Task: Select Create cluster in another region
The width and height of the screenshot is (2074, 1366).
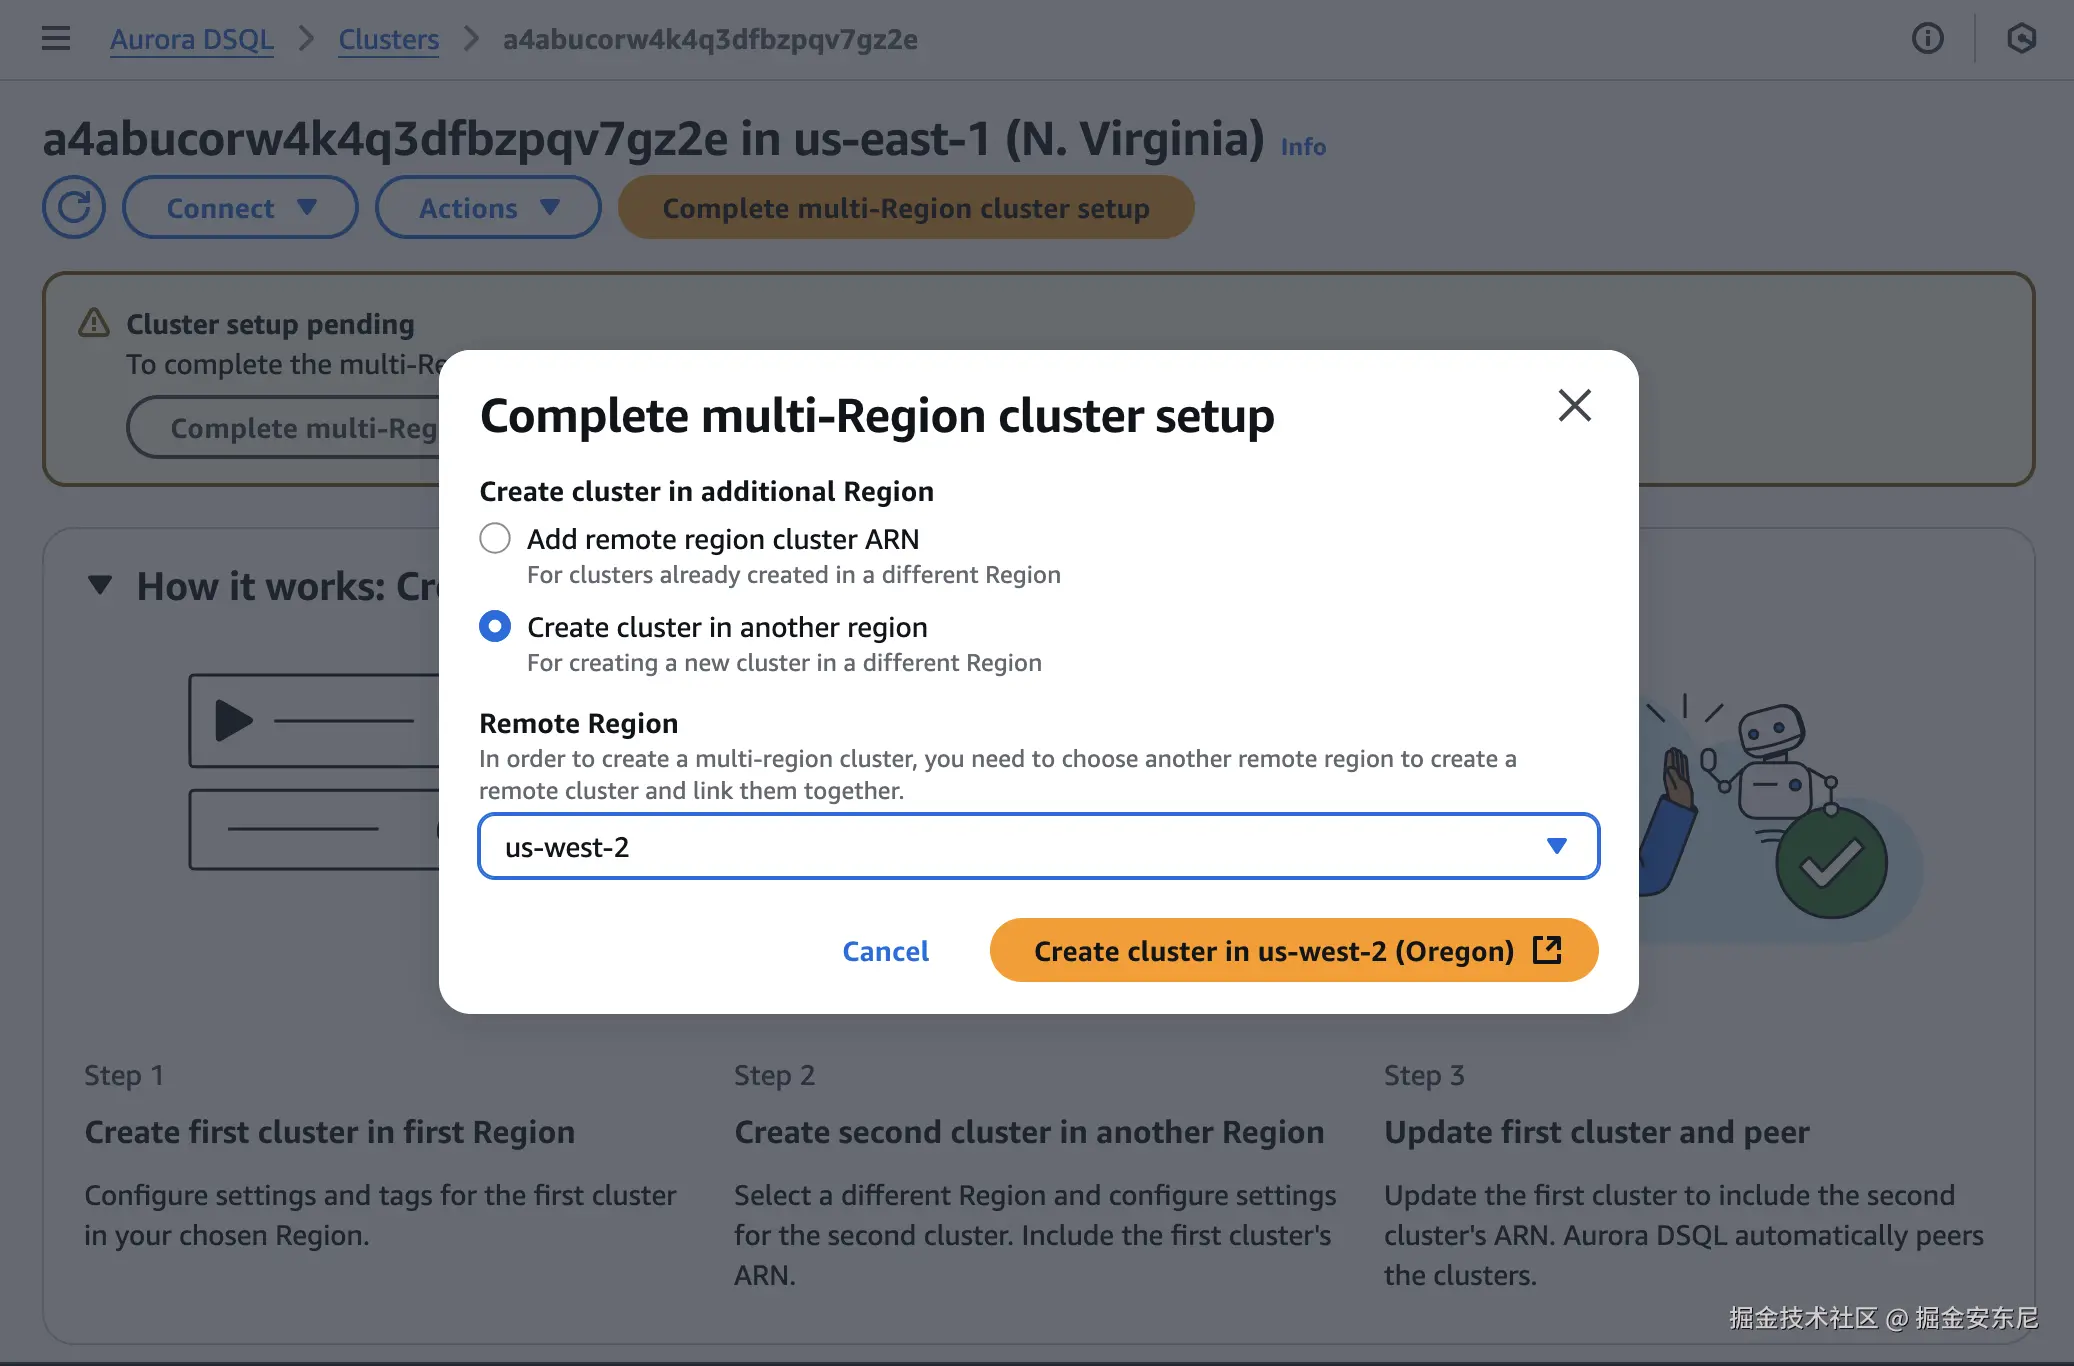Action: coord(495,627)
